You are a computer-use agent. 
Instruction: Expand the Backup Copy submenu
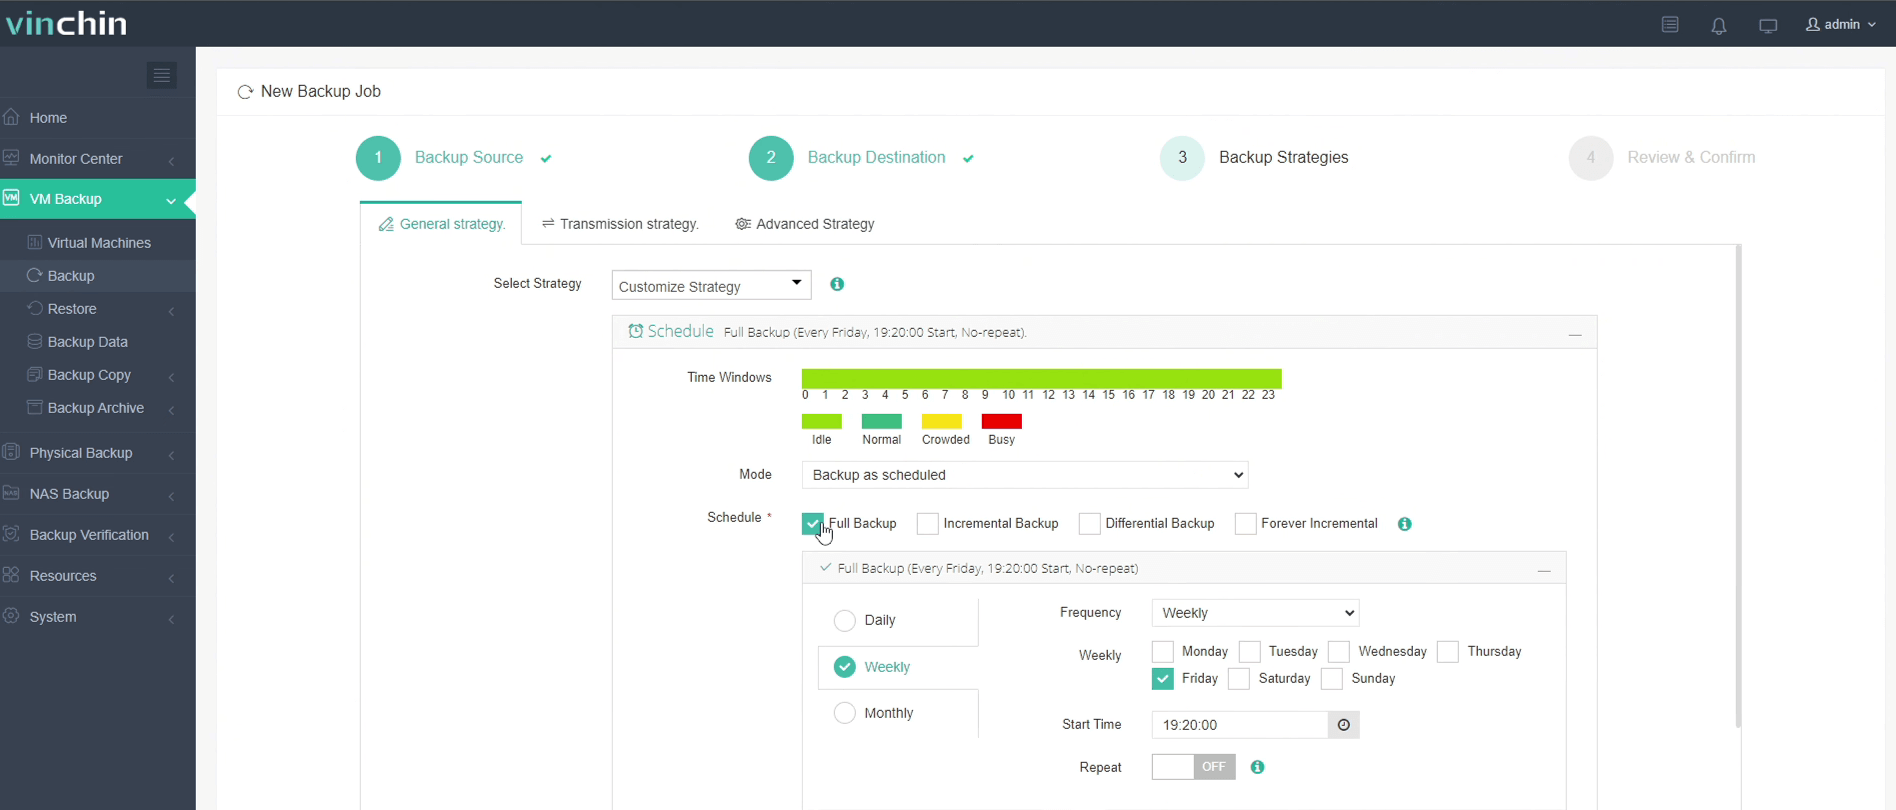pyautogui.click(x=98, y=374)
